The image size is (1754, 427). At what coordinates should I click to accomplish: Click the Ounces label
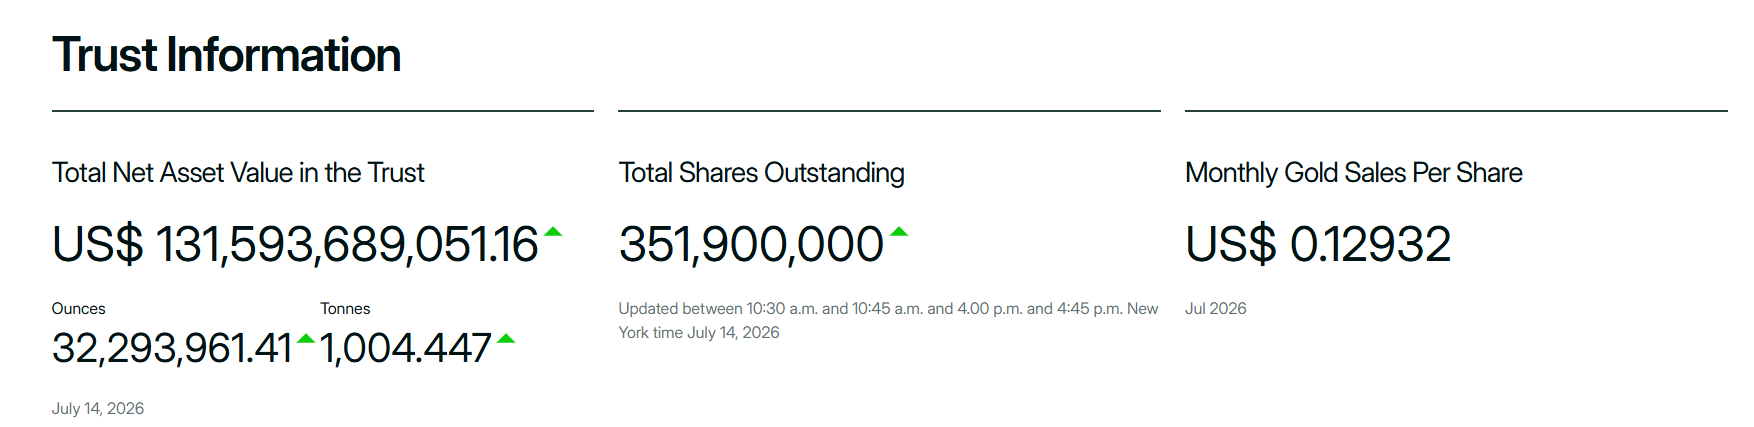pyautogui.click(x=79, y=309)
